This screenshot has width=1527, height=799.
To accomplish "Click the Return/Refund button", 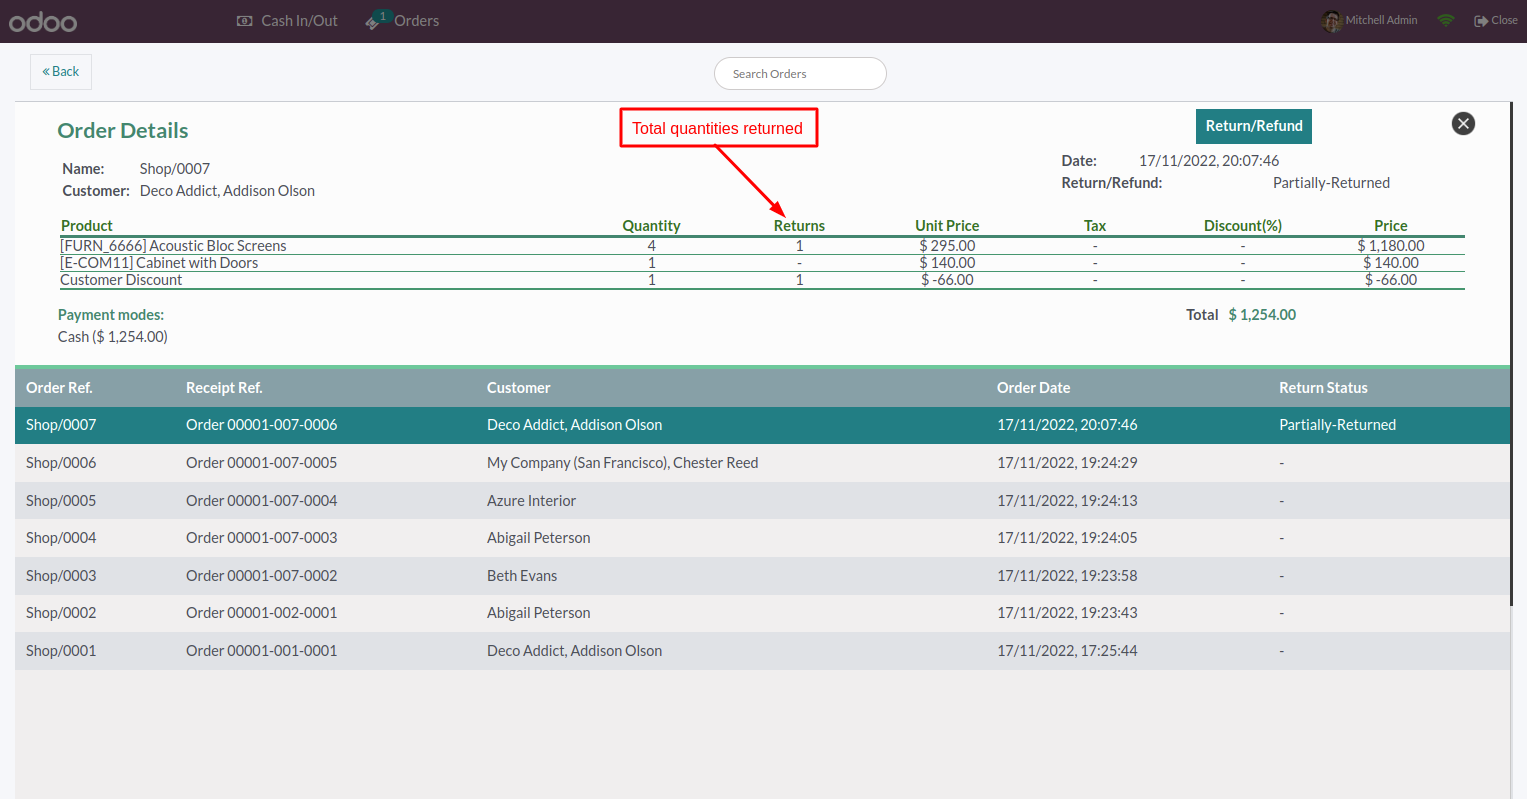I will pos(1254,126).
